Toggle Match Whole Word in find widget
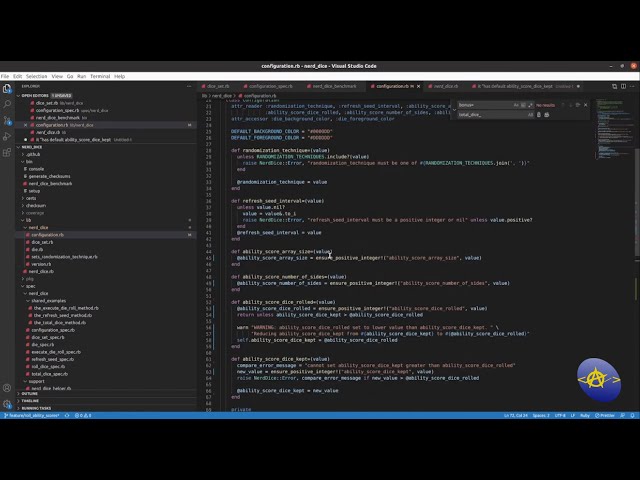This screenshot has width=640, height=480. tap(523, 105)
